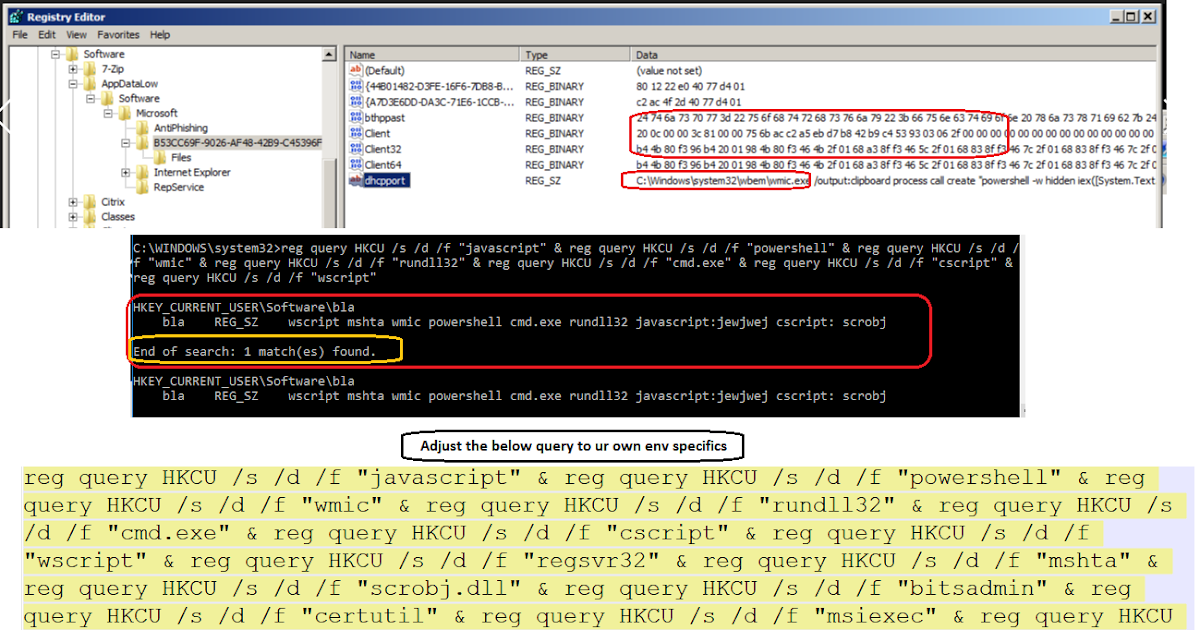Image resolution: width=1200 pixels, height=630 pixels.
Task: Click the {44B01482 binary value icon
Action: (x=355, y=86)
